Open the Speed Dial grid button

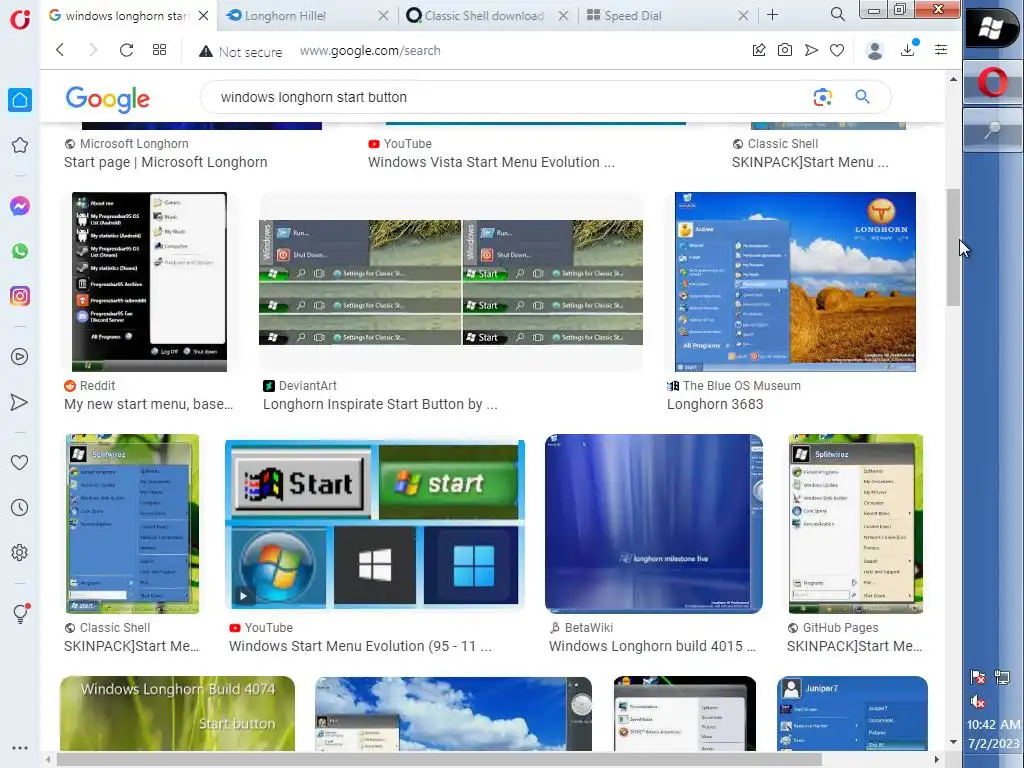pos(159,50)
